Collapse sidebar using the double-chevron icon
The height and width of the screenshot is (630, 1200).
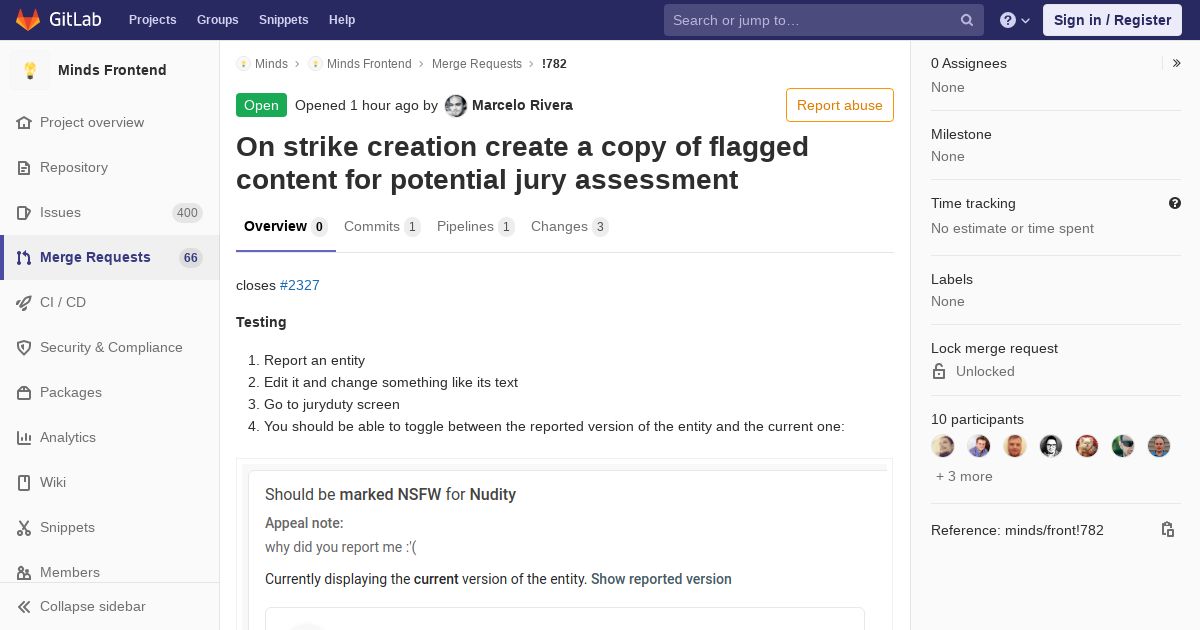24,606
